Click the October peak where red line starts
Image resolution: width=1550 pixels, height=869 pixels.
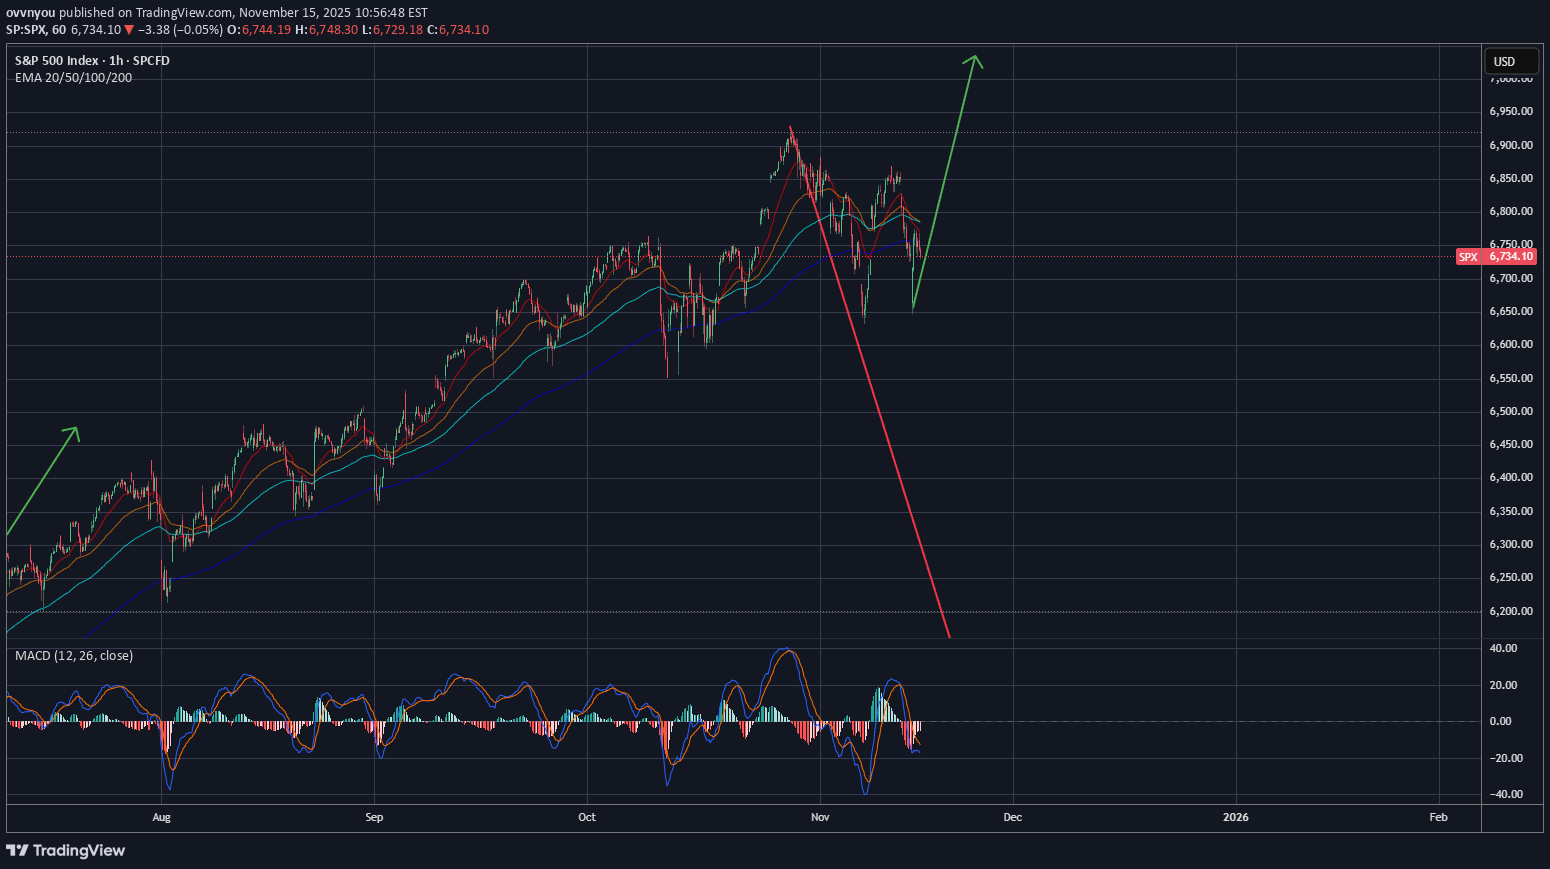[x=790, y=127]
